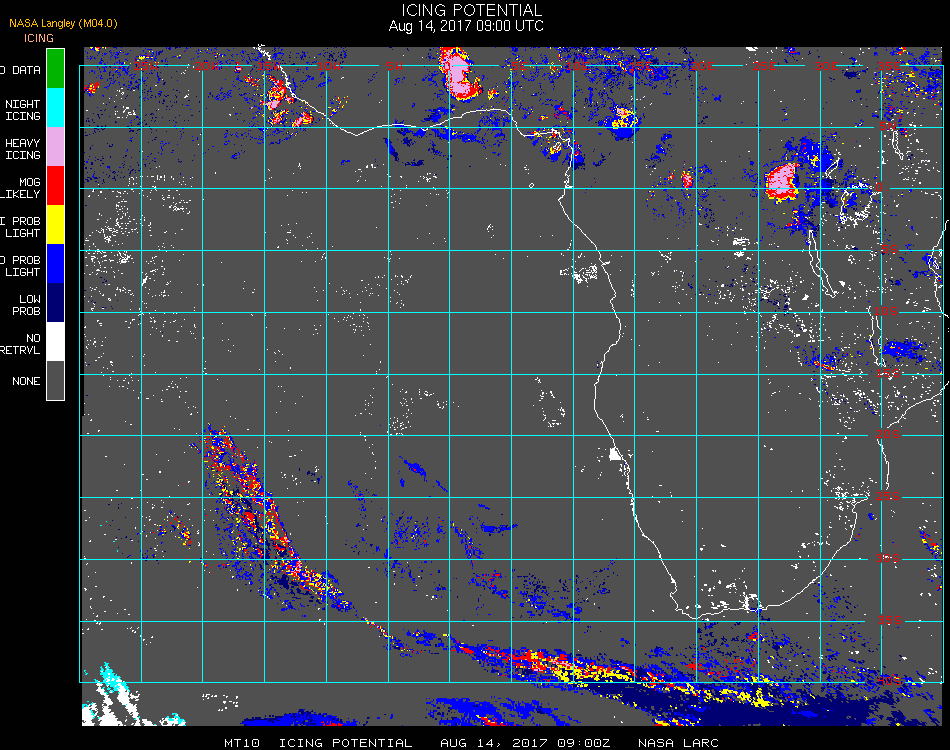Viewport: 950px width, 750px height.
Task: Click the 25W longitude label
Action: pyautogui.click(x=146, y=65)
